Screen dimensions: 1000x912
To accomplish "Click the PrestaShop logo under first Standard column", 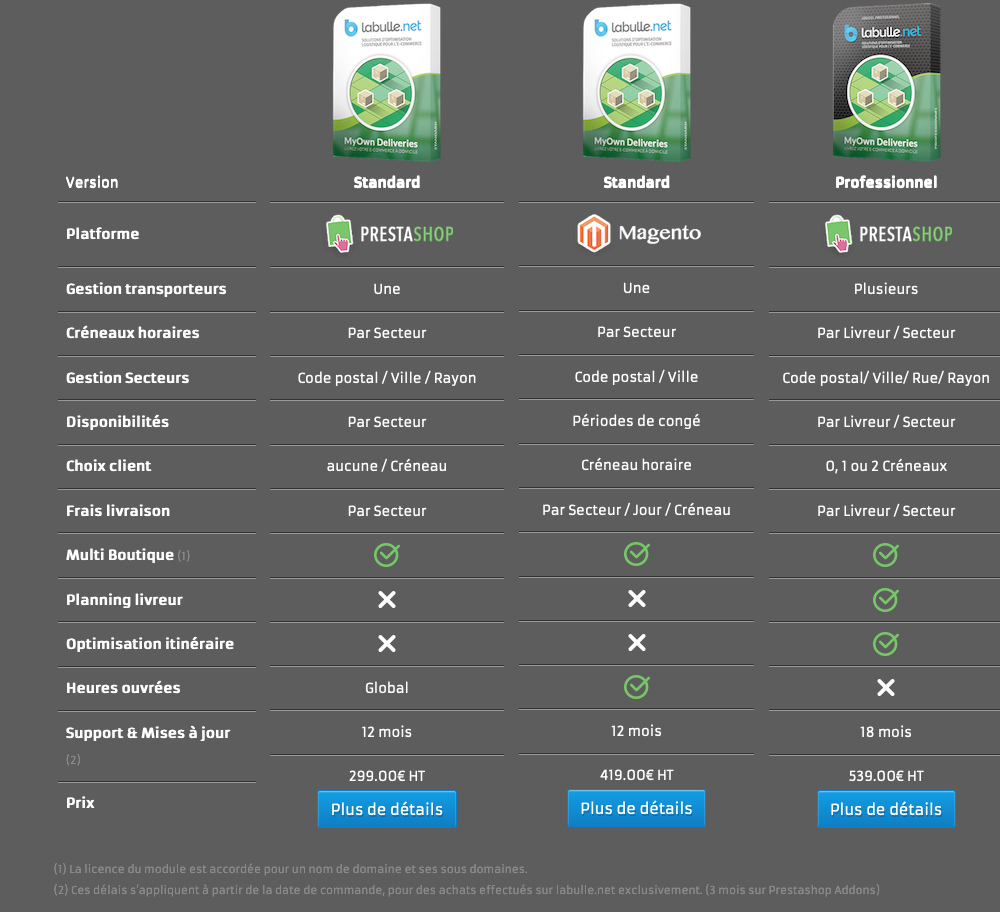I will coord(390,234).
